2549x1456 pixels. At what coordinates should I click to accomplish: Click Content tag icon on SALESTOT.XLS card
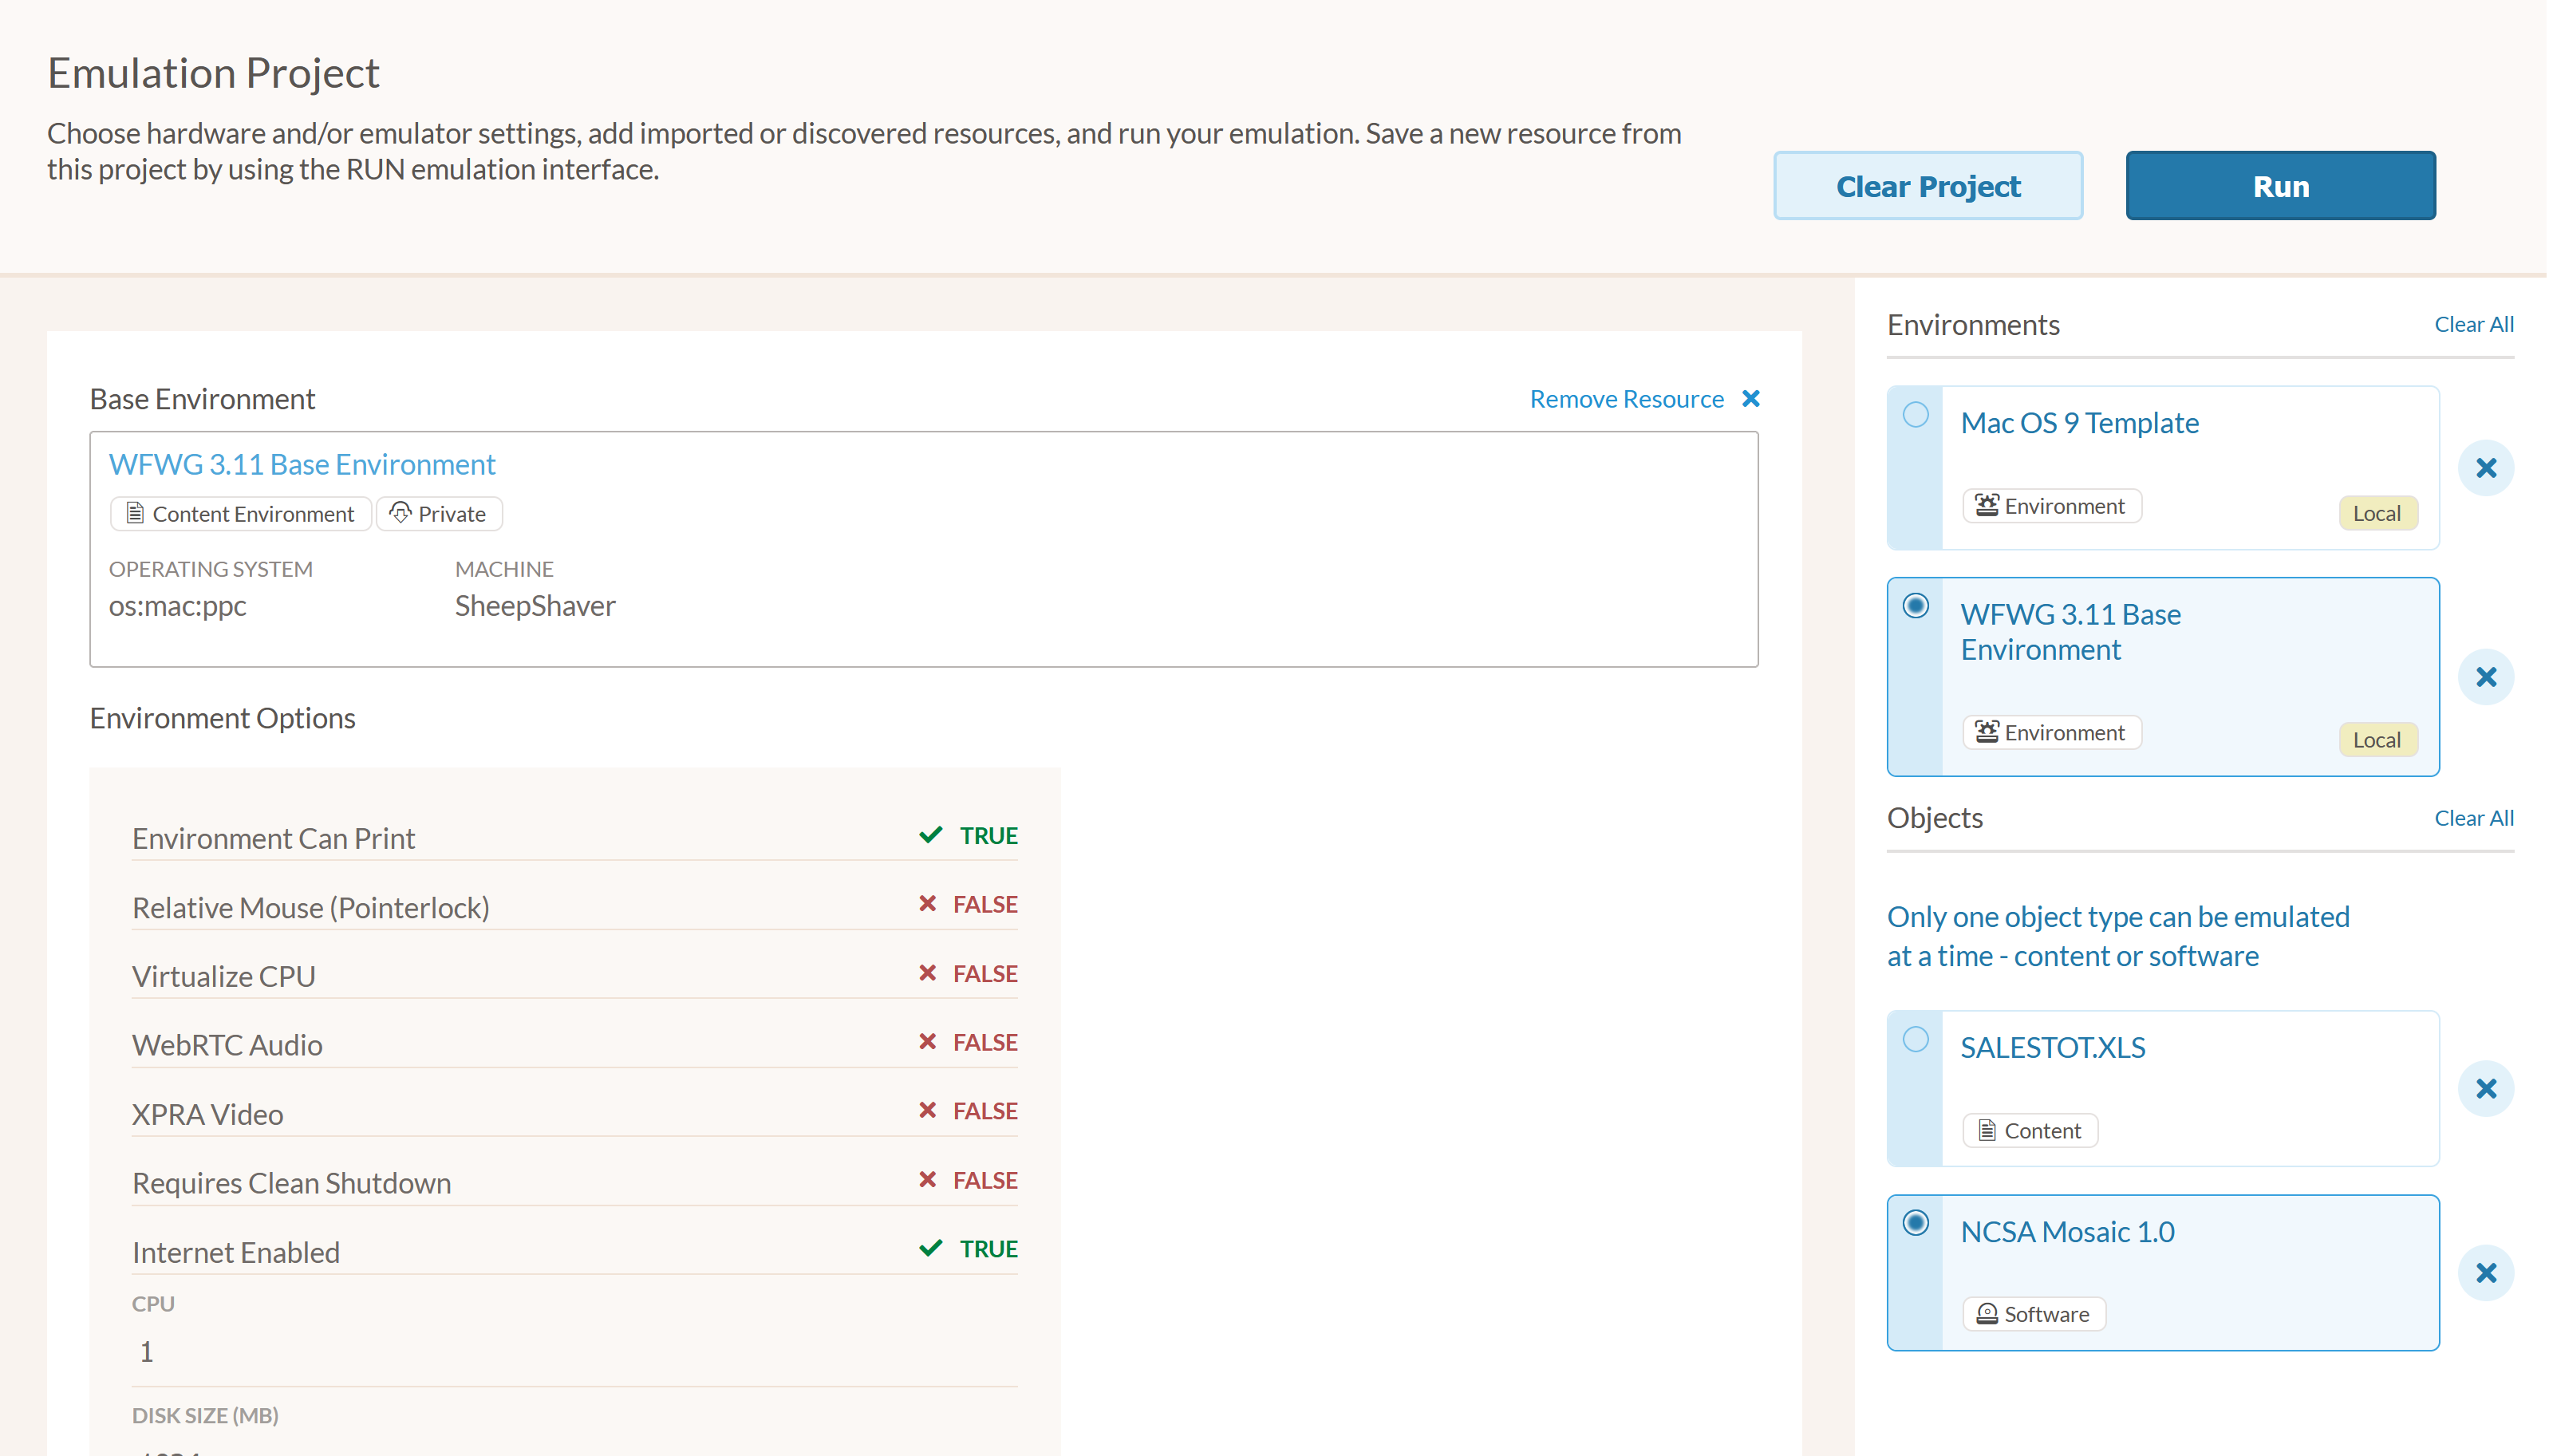pos(1986,1131)
